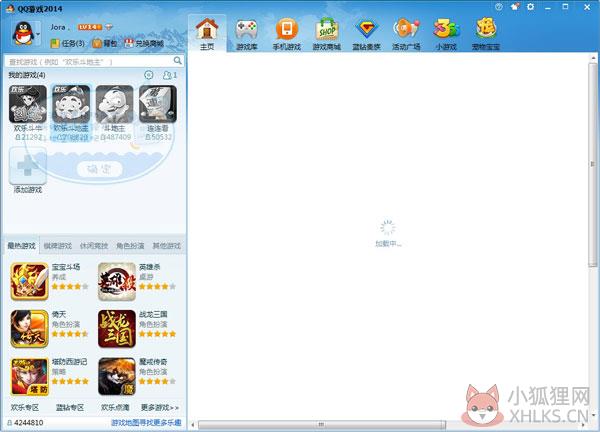Image resolution: width=600 pixels, height=432 pixels.
Task: Open the 魔戒传奇 game icon
Action: (x=117, y=376)
